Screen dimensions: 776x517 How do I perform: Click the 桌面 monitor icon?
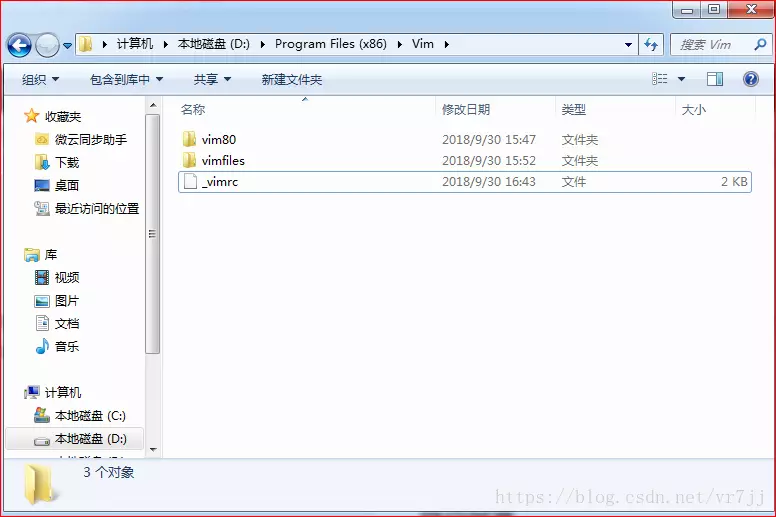click(42, 186)
